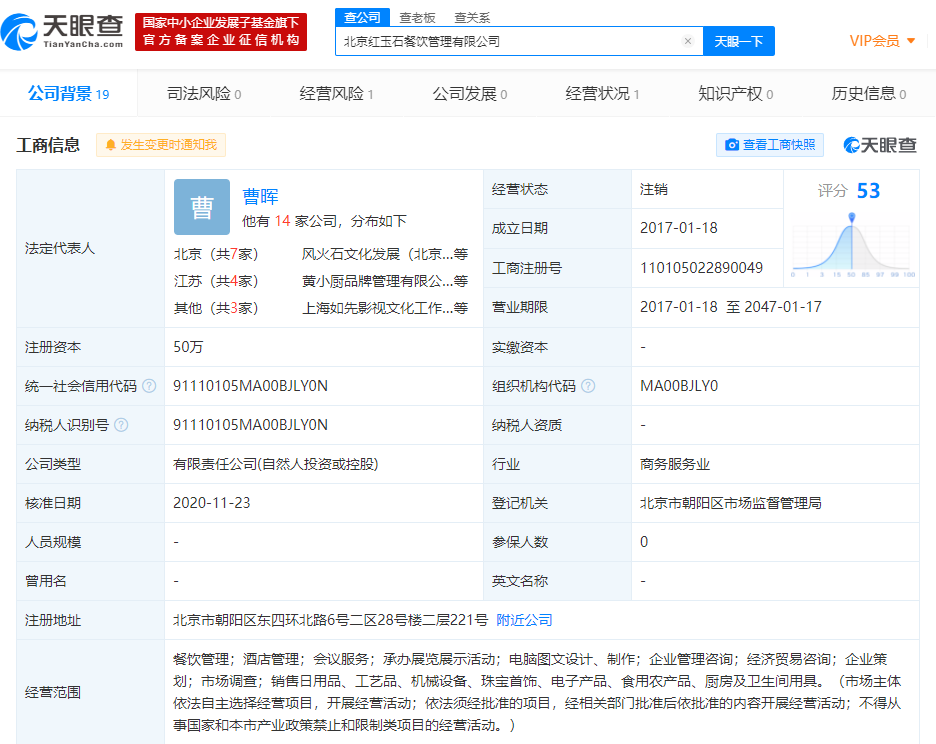The image size is (936, 744).
Task: Expand the VIP会员 dropdown menu
Action: click(910, 41)
